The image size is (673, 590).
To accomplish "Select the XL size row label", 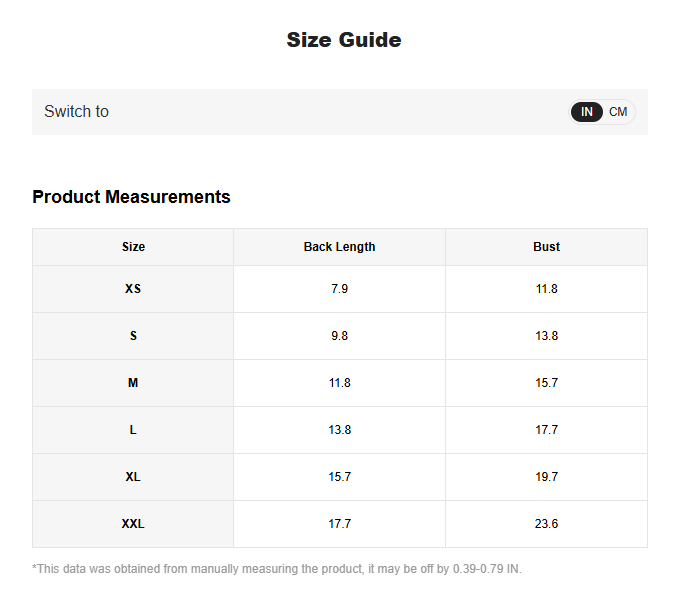I will tap(133, 477).
